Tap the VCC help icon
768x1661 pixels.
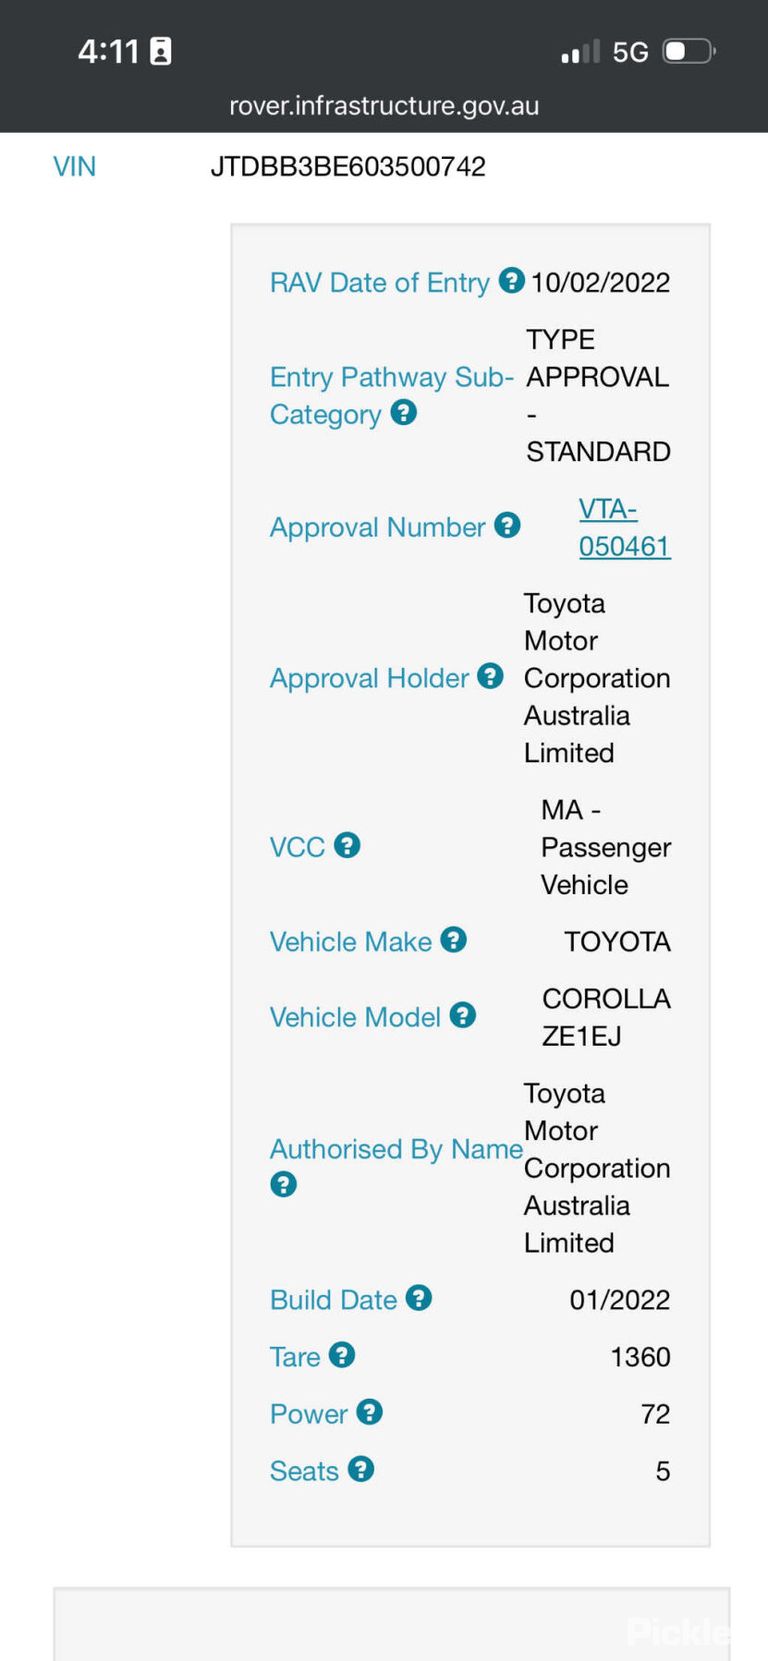tap(347, 845)
